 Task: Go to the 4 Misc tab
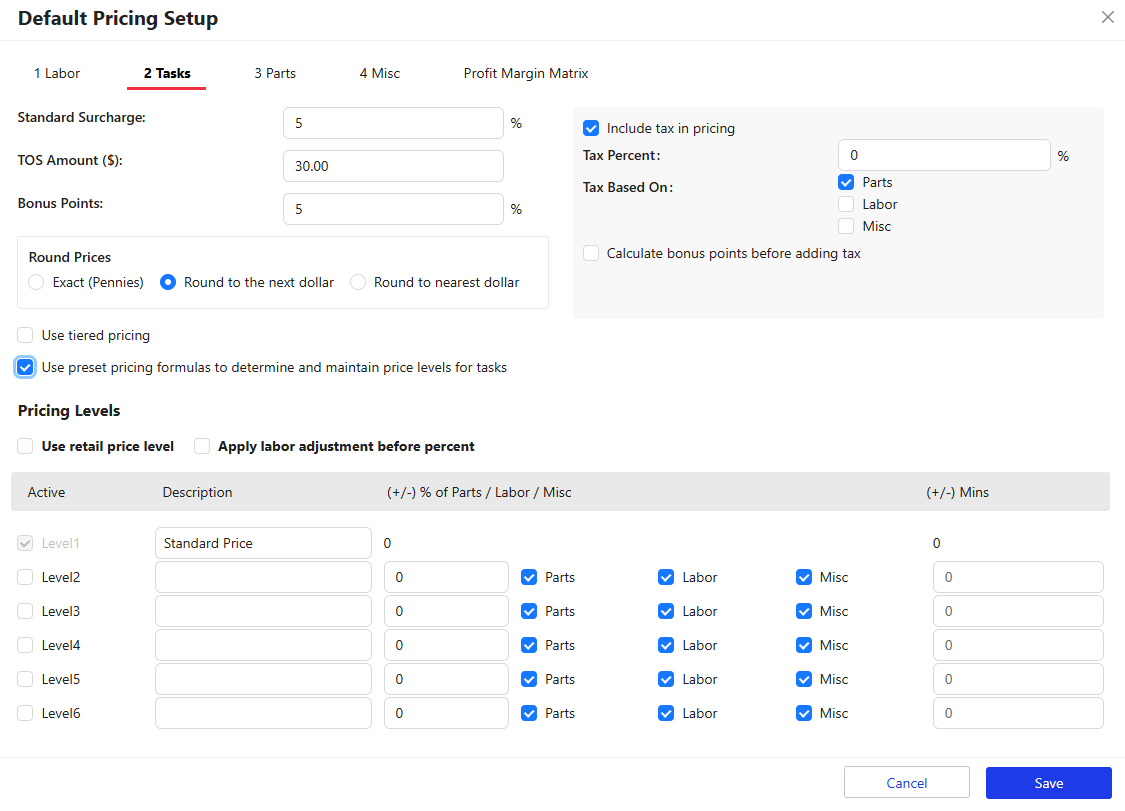click(380, 73)
